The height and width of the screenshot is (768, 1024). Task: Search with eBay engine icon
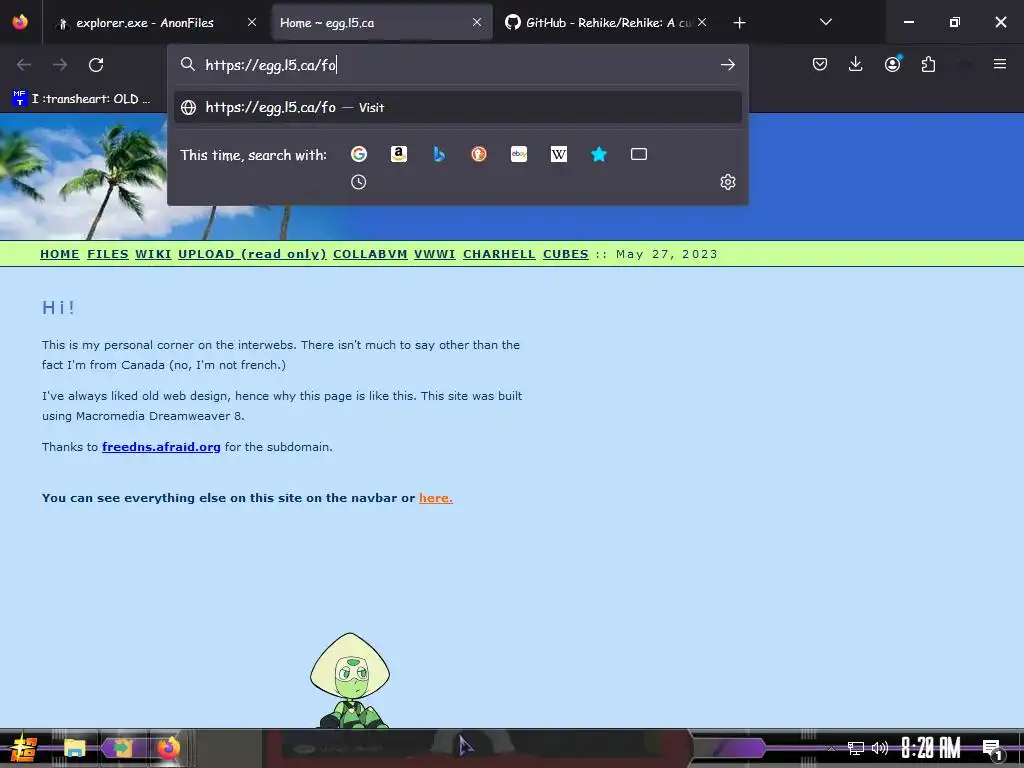pyautogui.click(x=519, y=154)
